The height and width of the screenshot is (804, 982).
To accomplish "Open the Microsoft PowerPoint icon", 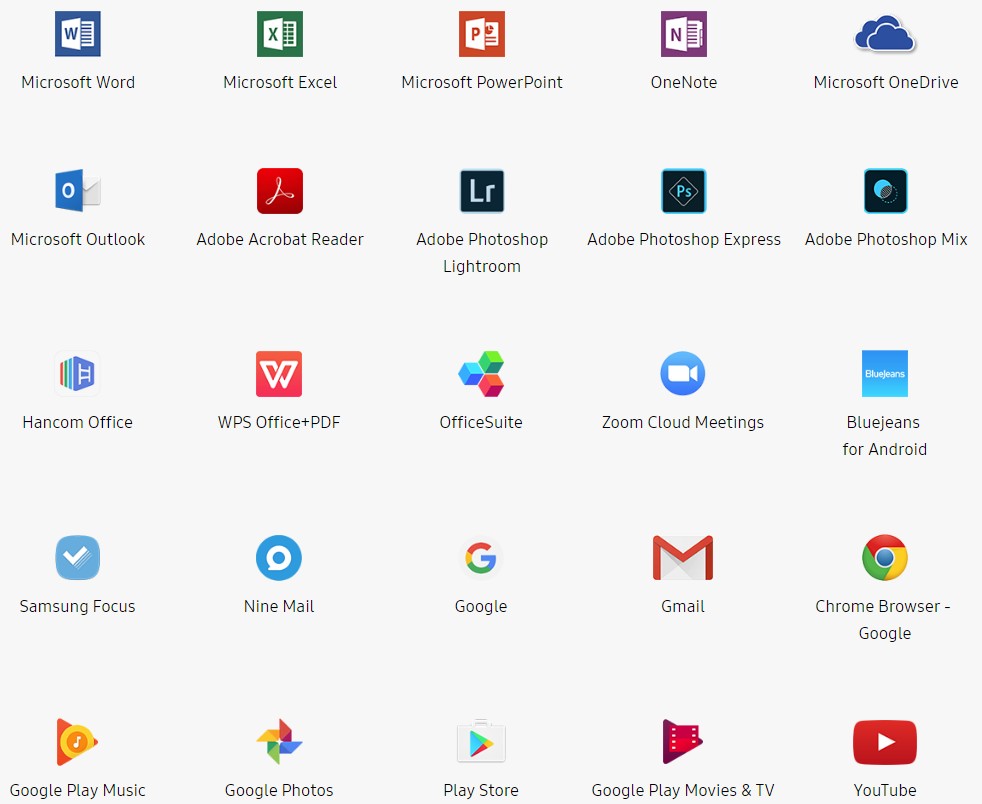I will [482, 34].
